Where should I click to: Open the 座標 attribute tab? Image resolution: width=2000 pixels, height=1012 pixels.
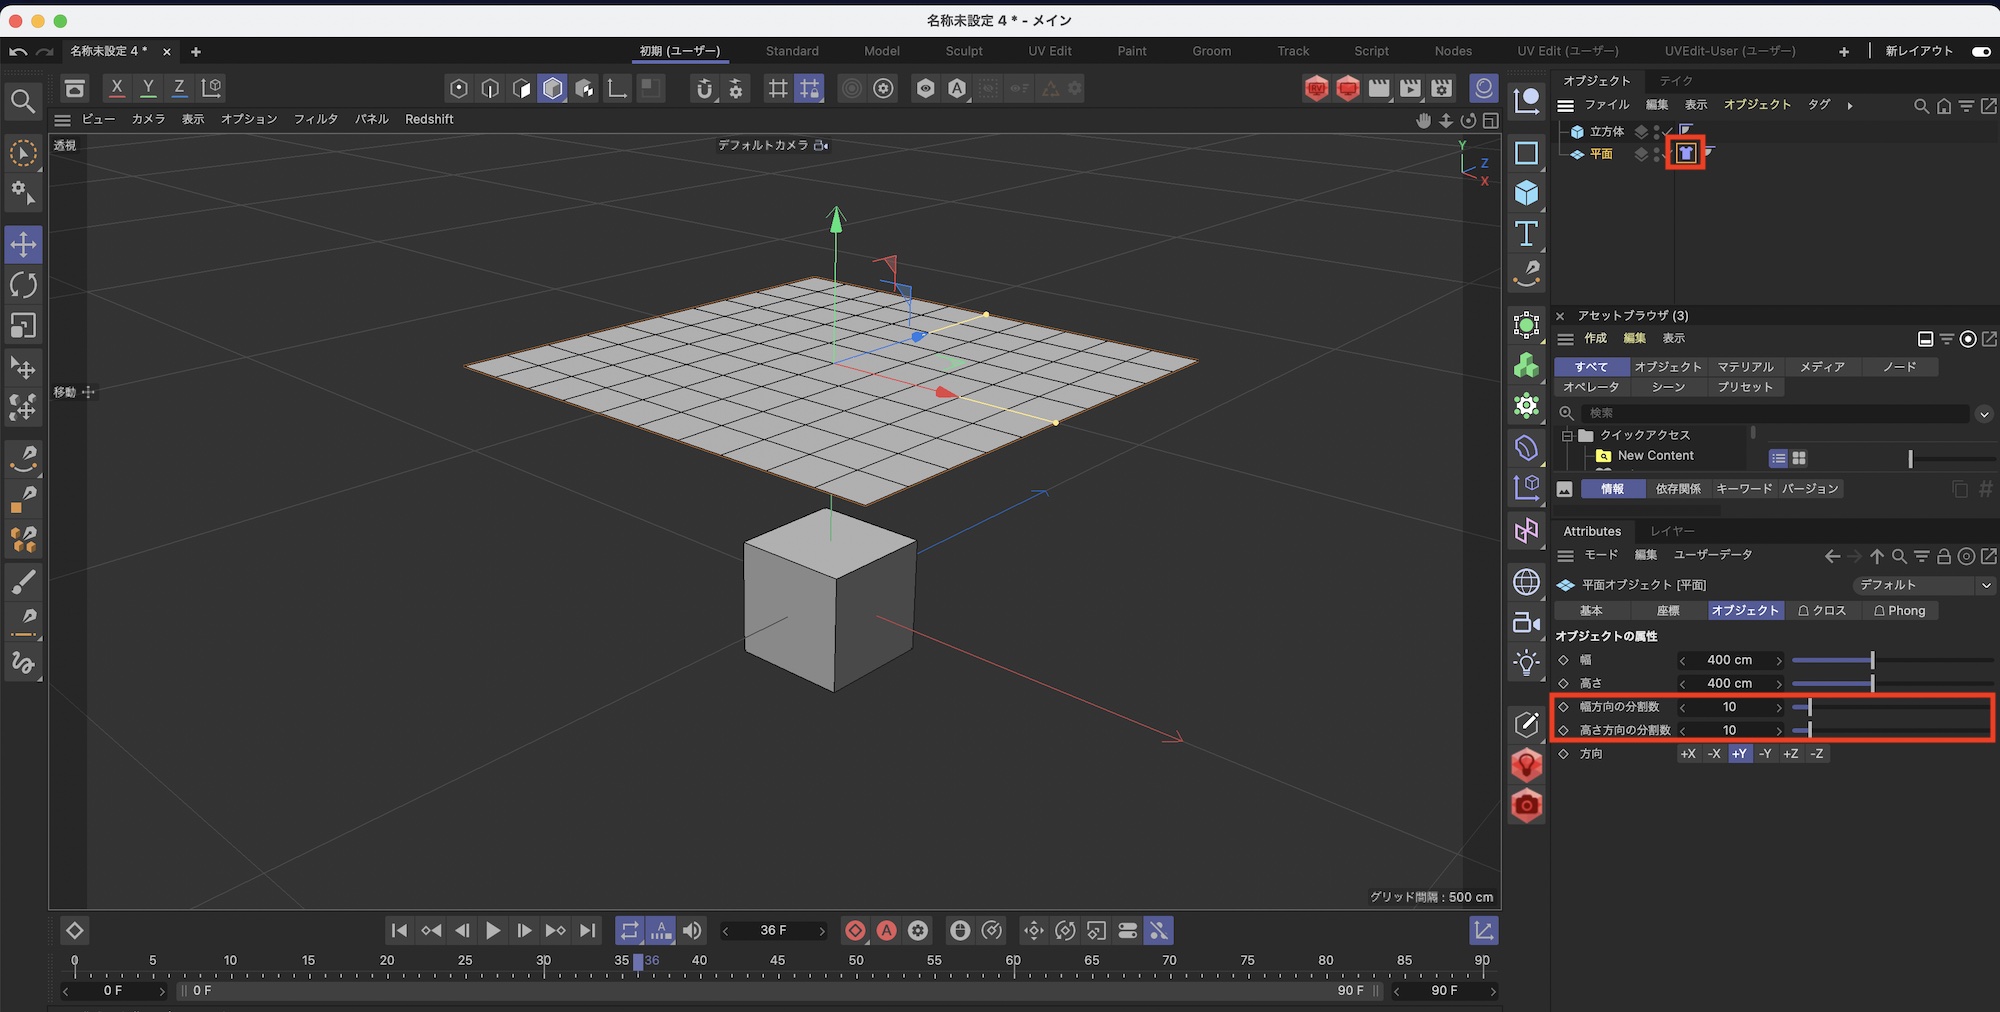tap(1667, 611)
